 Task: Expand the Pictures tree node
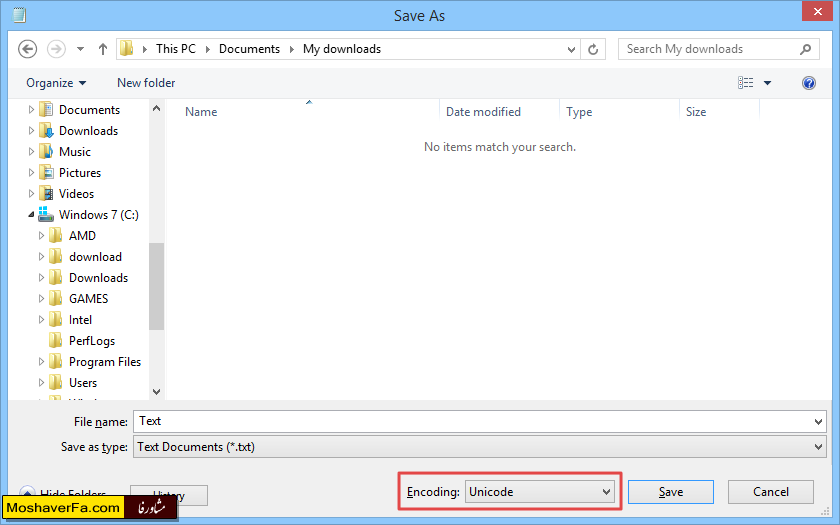pos(31,172)
